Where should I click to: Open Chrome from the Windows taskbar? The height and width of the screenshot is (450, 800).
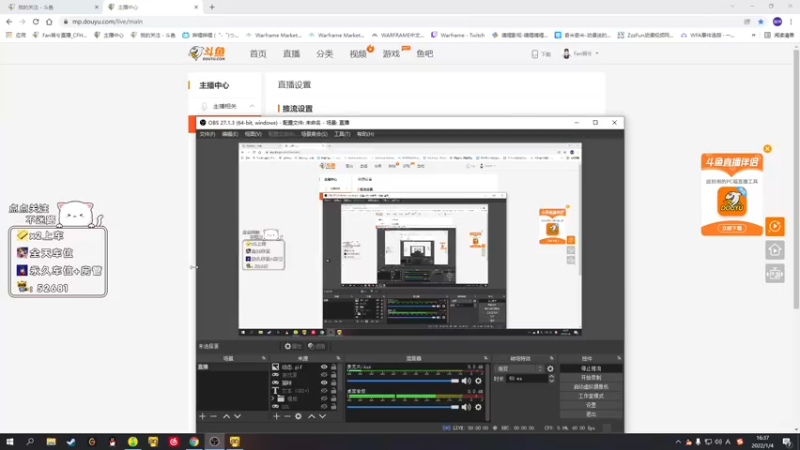click(194, 442)
